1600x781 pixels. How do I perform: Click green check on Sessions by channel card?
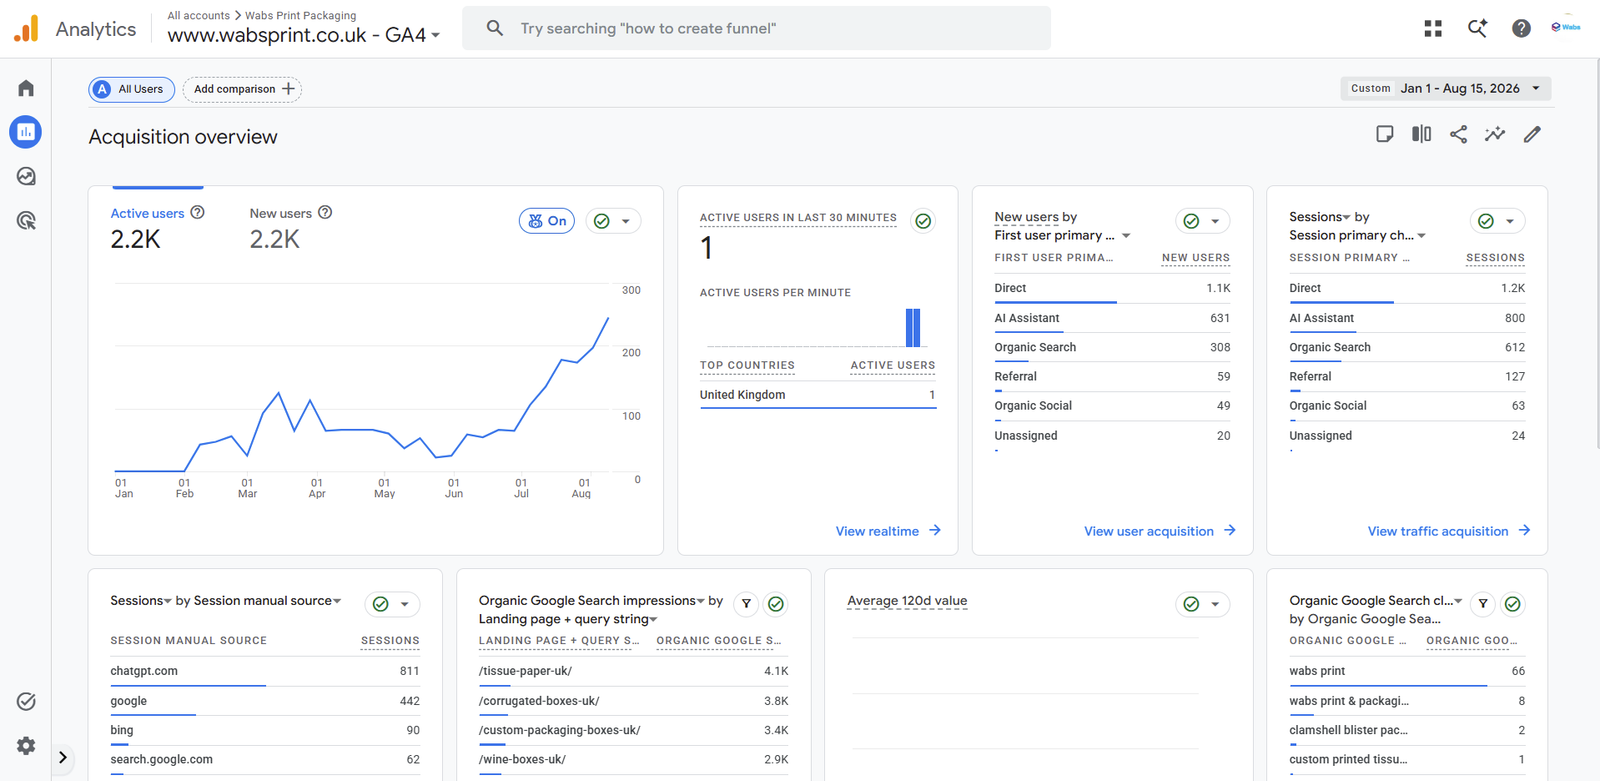click(1486, 221)
